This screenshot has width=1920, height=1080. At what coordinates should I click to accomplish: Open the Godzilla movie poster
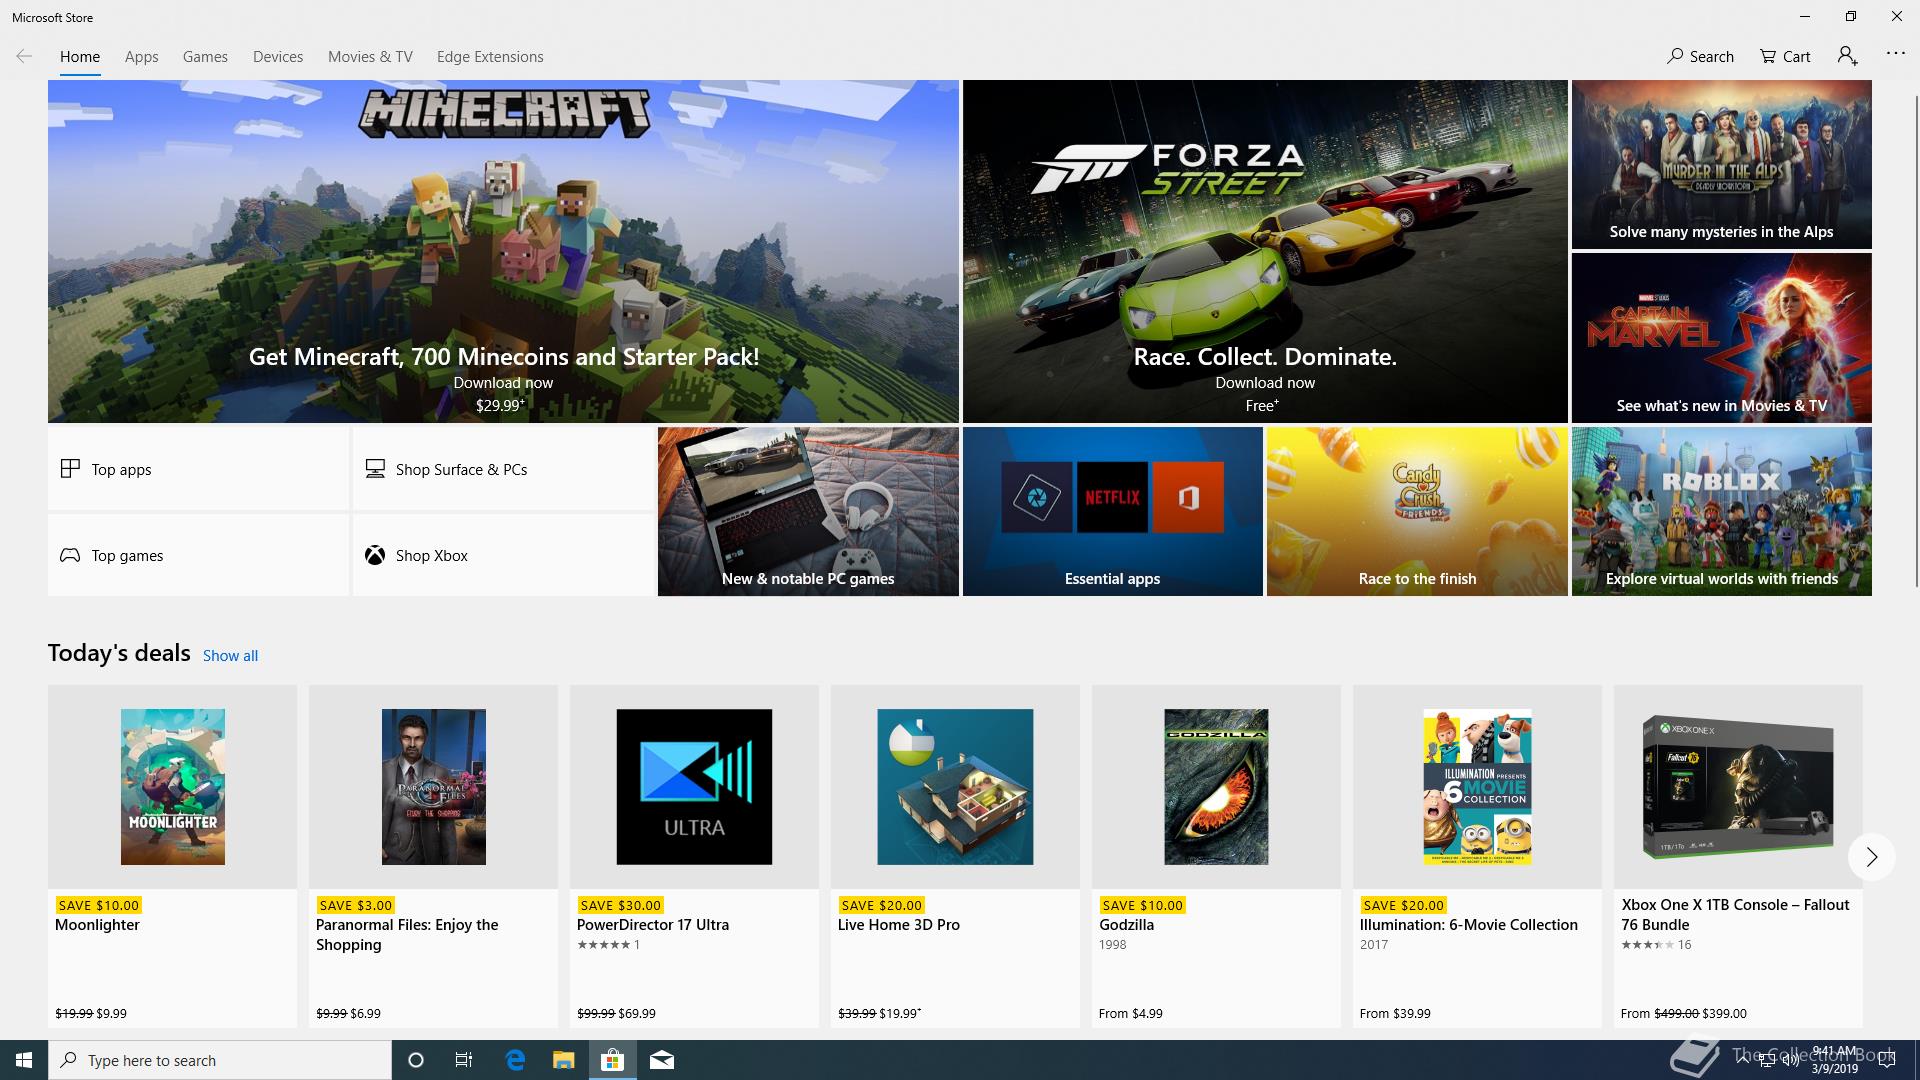(x=1216, y=787)
